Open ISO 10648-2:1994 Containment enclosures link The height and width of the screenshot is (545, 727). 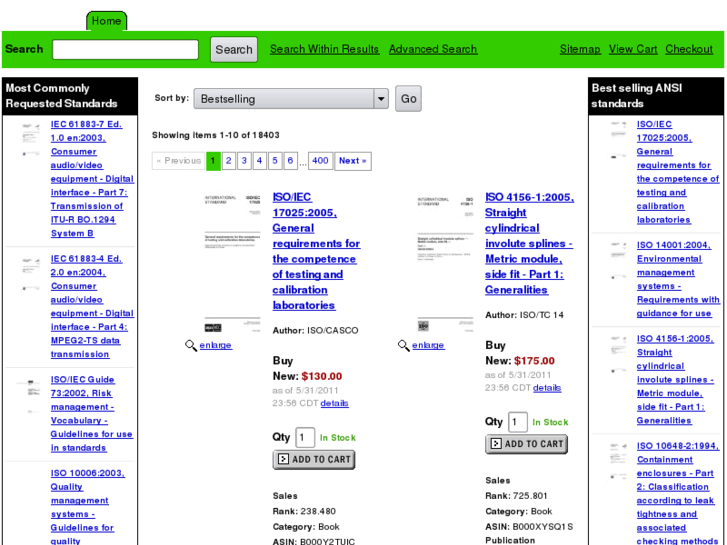[x=678, y=493]
